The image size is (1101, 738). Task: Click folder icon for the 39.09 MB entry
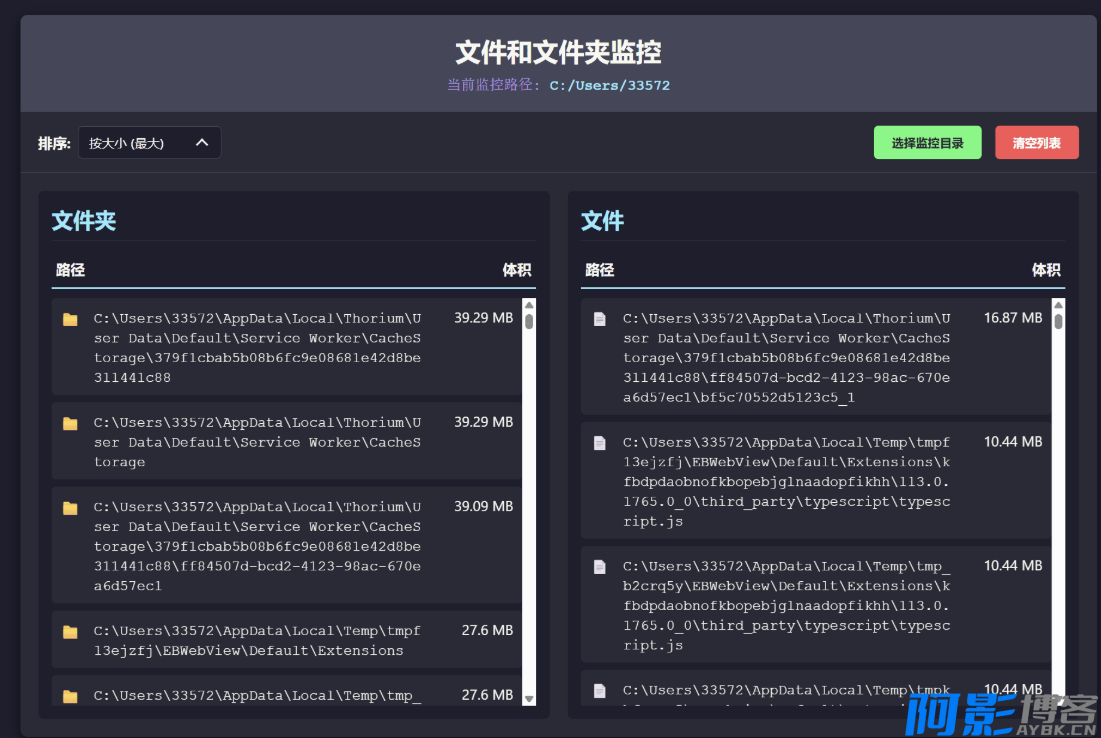pos(70,508)
